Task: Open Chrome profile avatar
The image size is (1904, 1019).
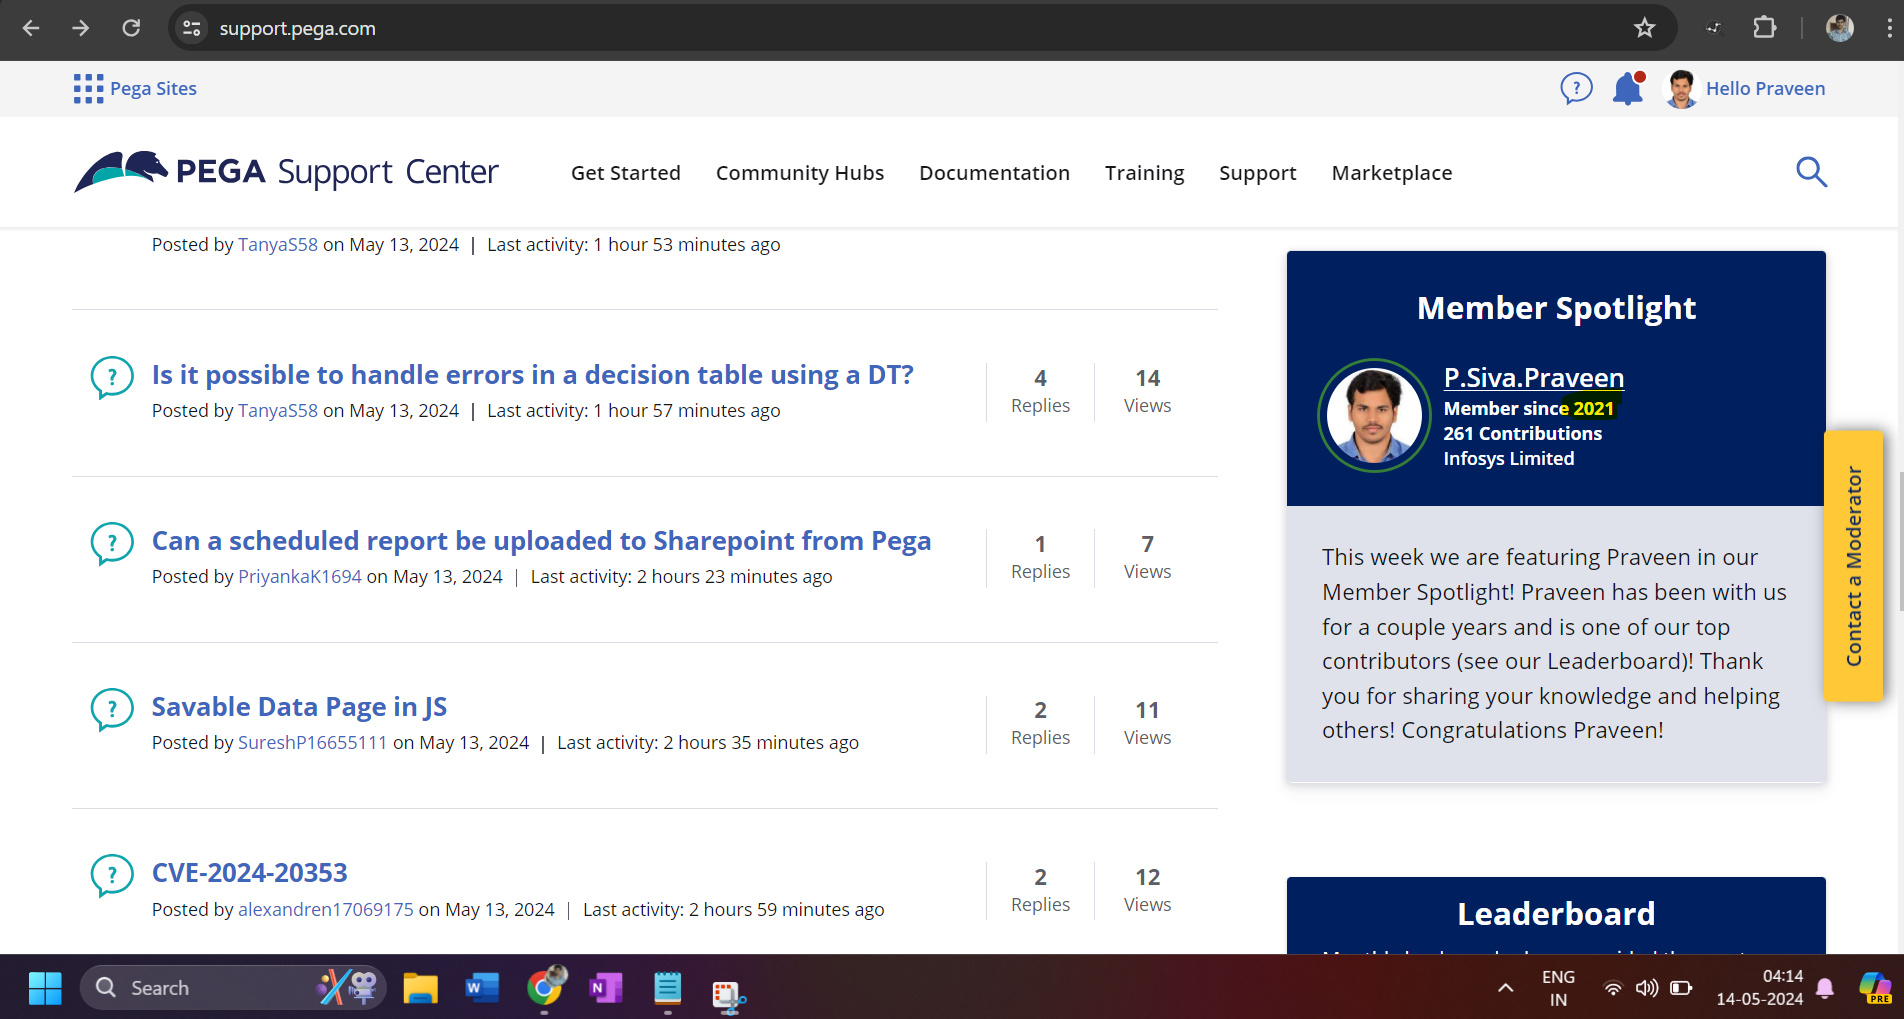Action: coord(1839,28)
